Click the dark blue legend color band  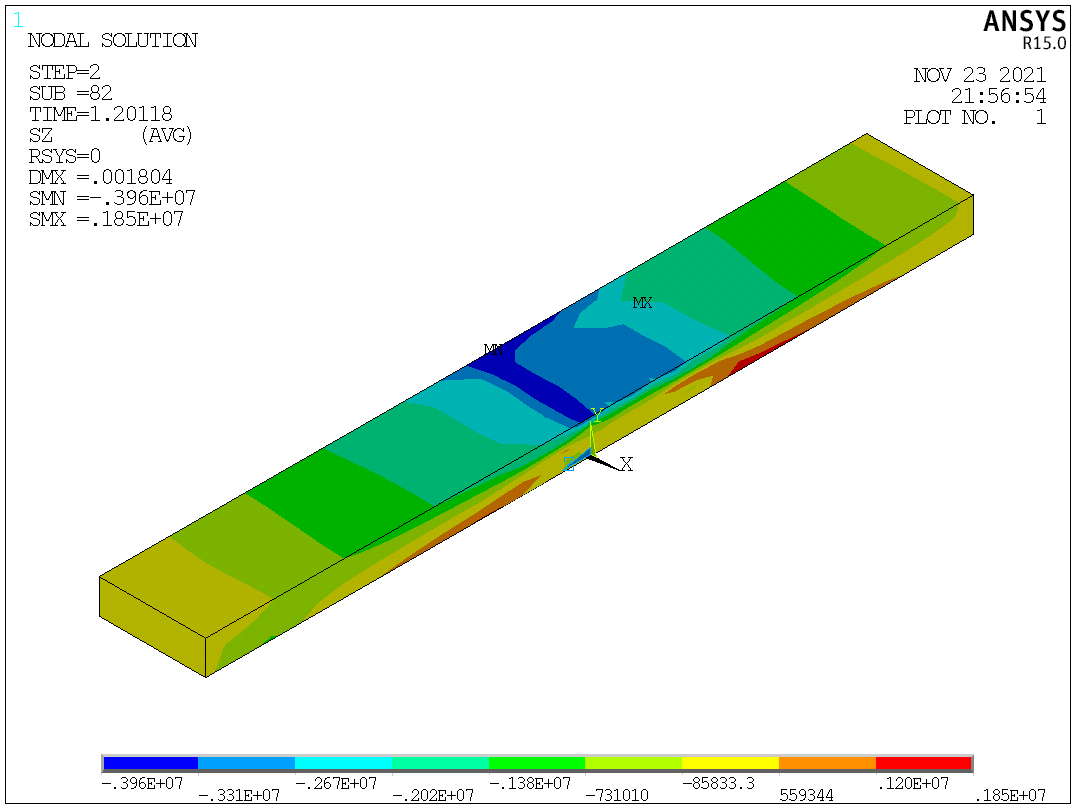click(x=150, y=764)
